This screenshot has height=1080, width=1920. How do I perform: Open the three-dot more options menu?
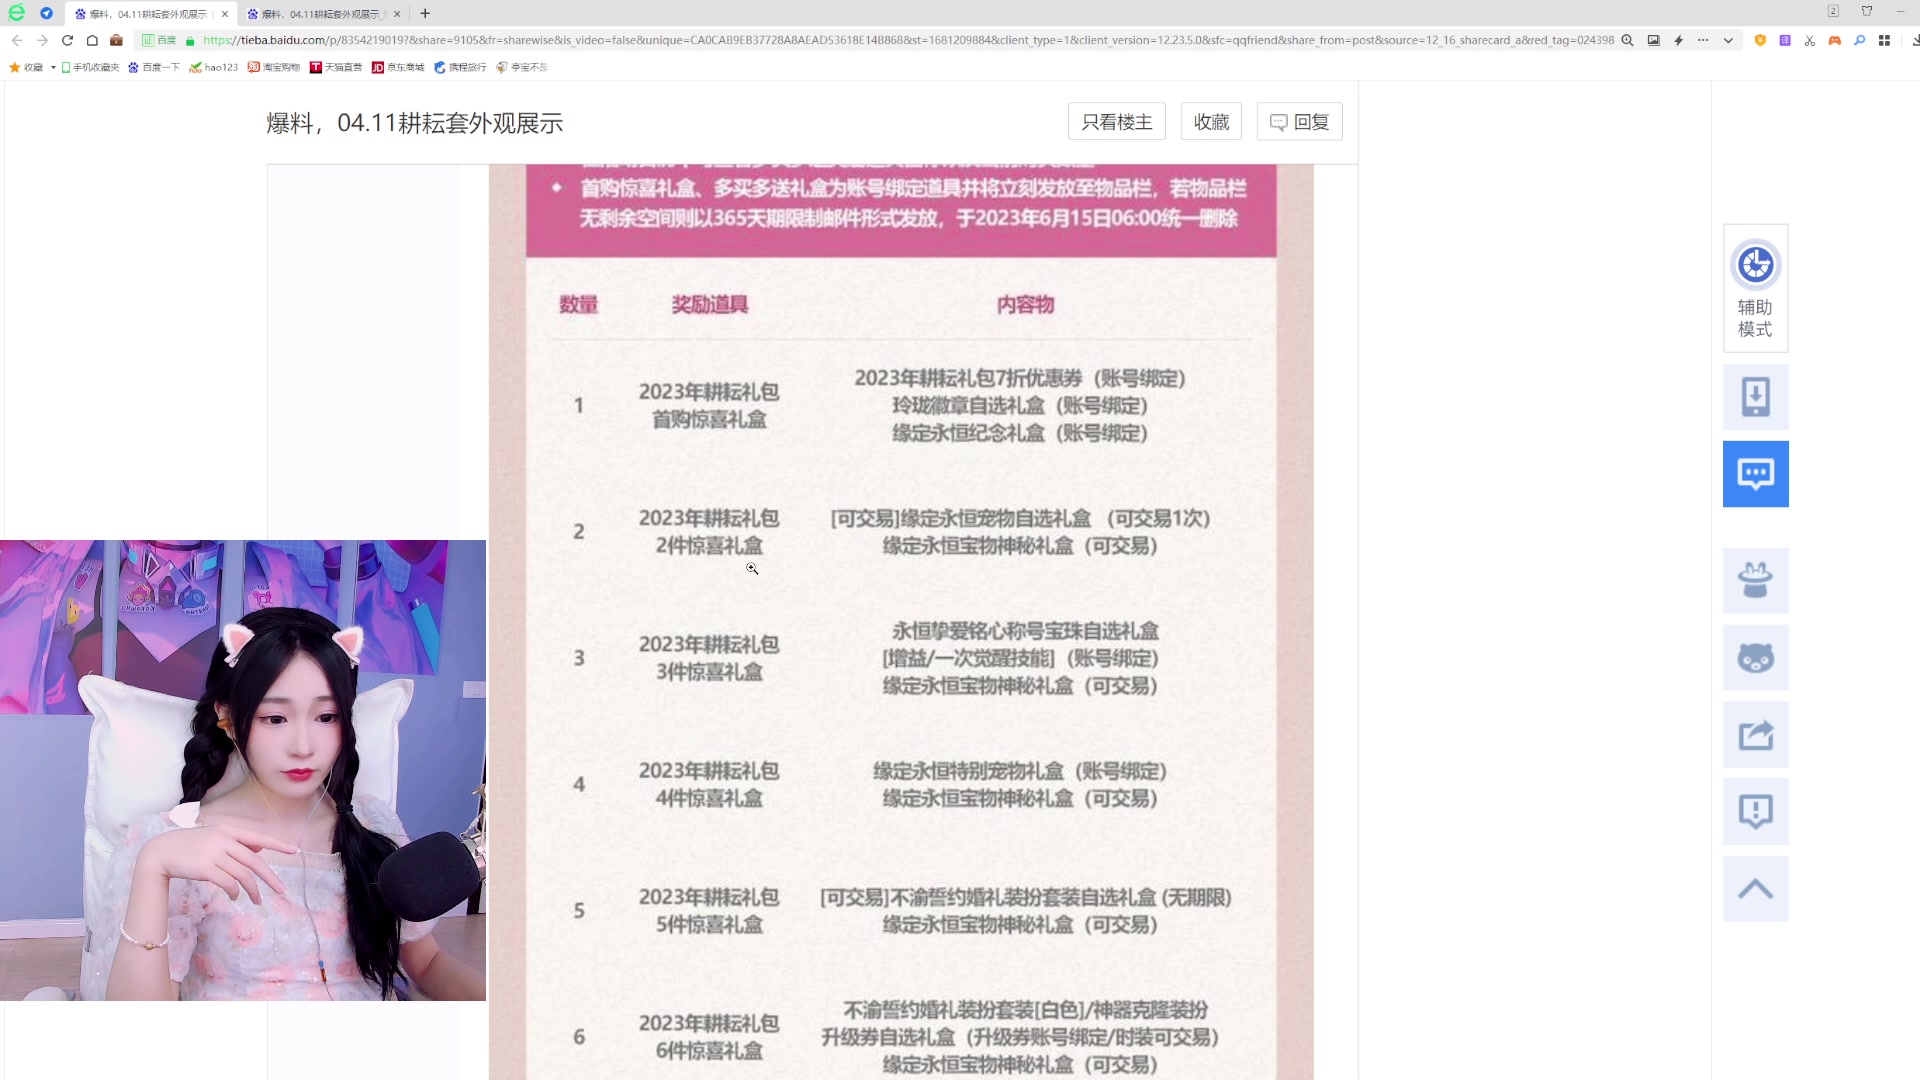[1701, 41]
